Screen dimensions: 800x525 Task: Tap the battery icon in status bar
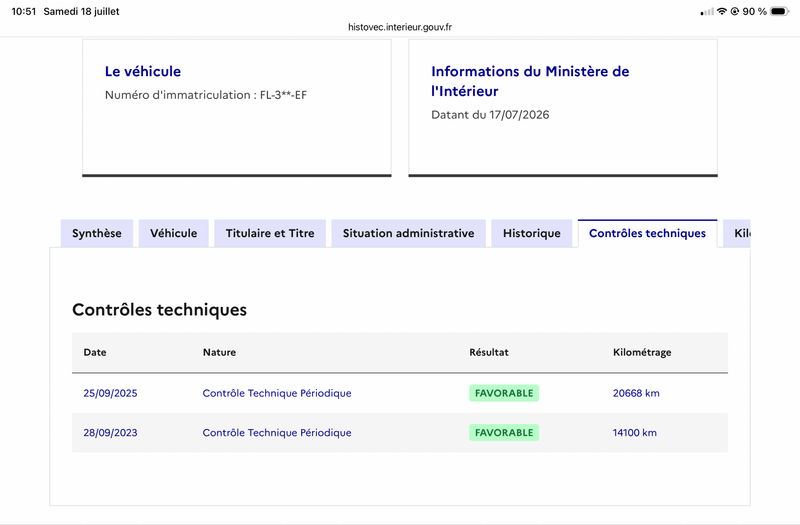coord(780,11)
